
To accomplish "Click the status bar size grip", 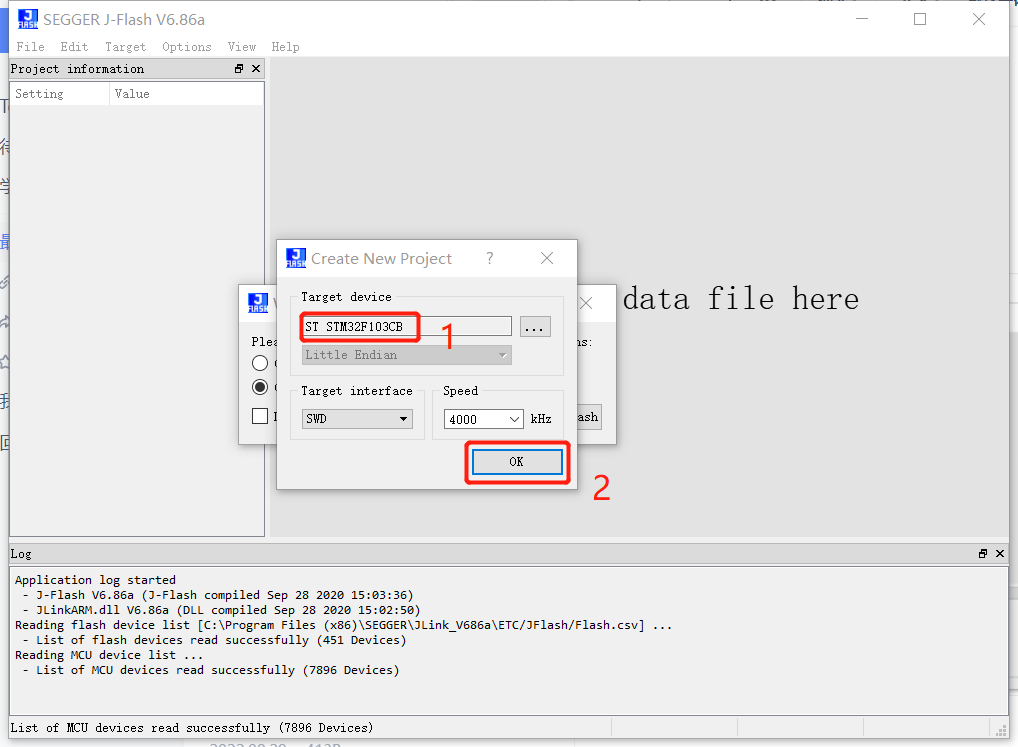I will 1001,729.
